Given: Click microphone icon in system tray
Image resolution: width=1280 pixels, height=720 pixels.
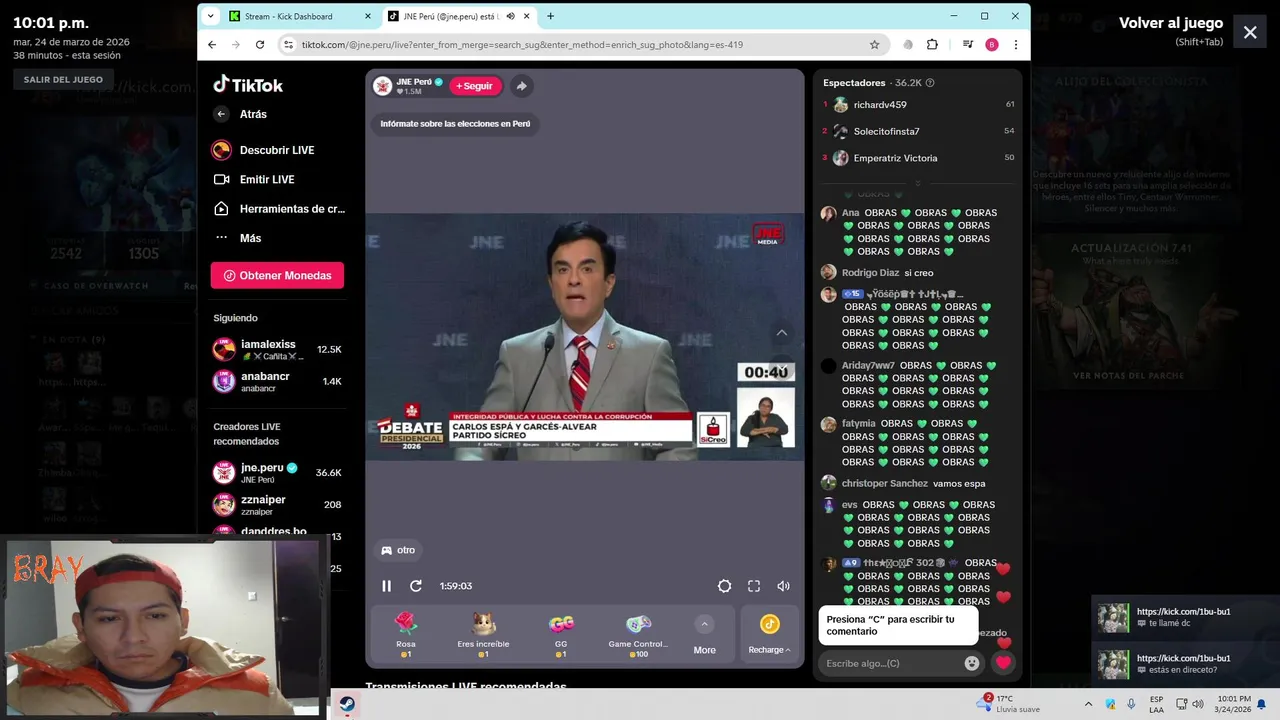Looking at the screenshot, I should 1131,704.
